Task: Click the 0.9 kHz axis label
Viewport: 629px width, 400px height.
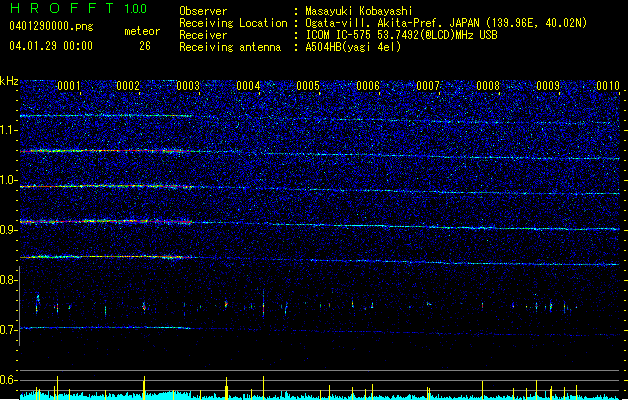Action: (x=9, y=230)
